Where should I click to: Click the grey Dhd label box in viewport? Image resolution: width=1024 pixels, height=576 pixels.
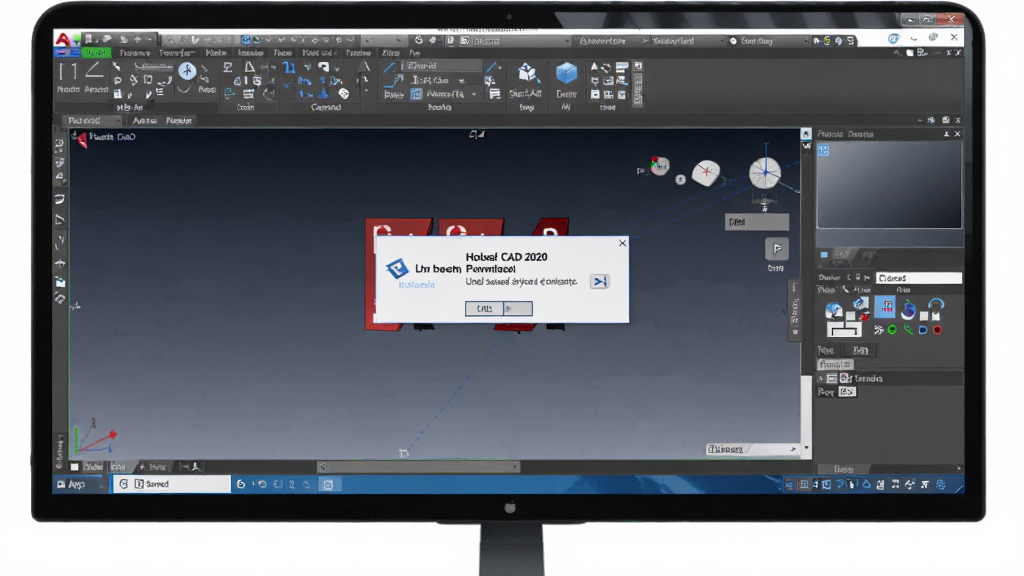tap(757, 222)
